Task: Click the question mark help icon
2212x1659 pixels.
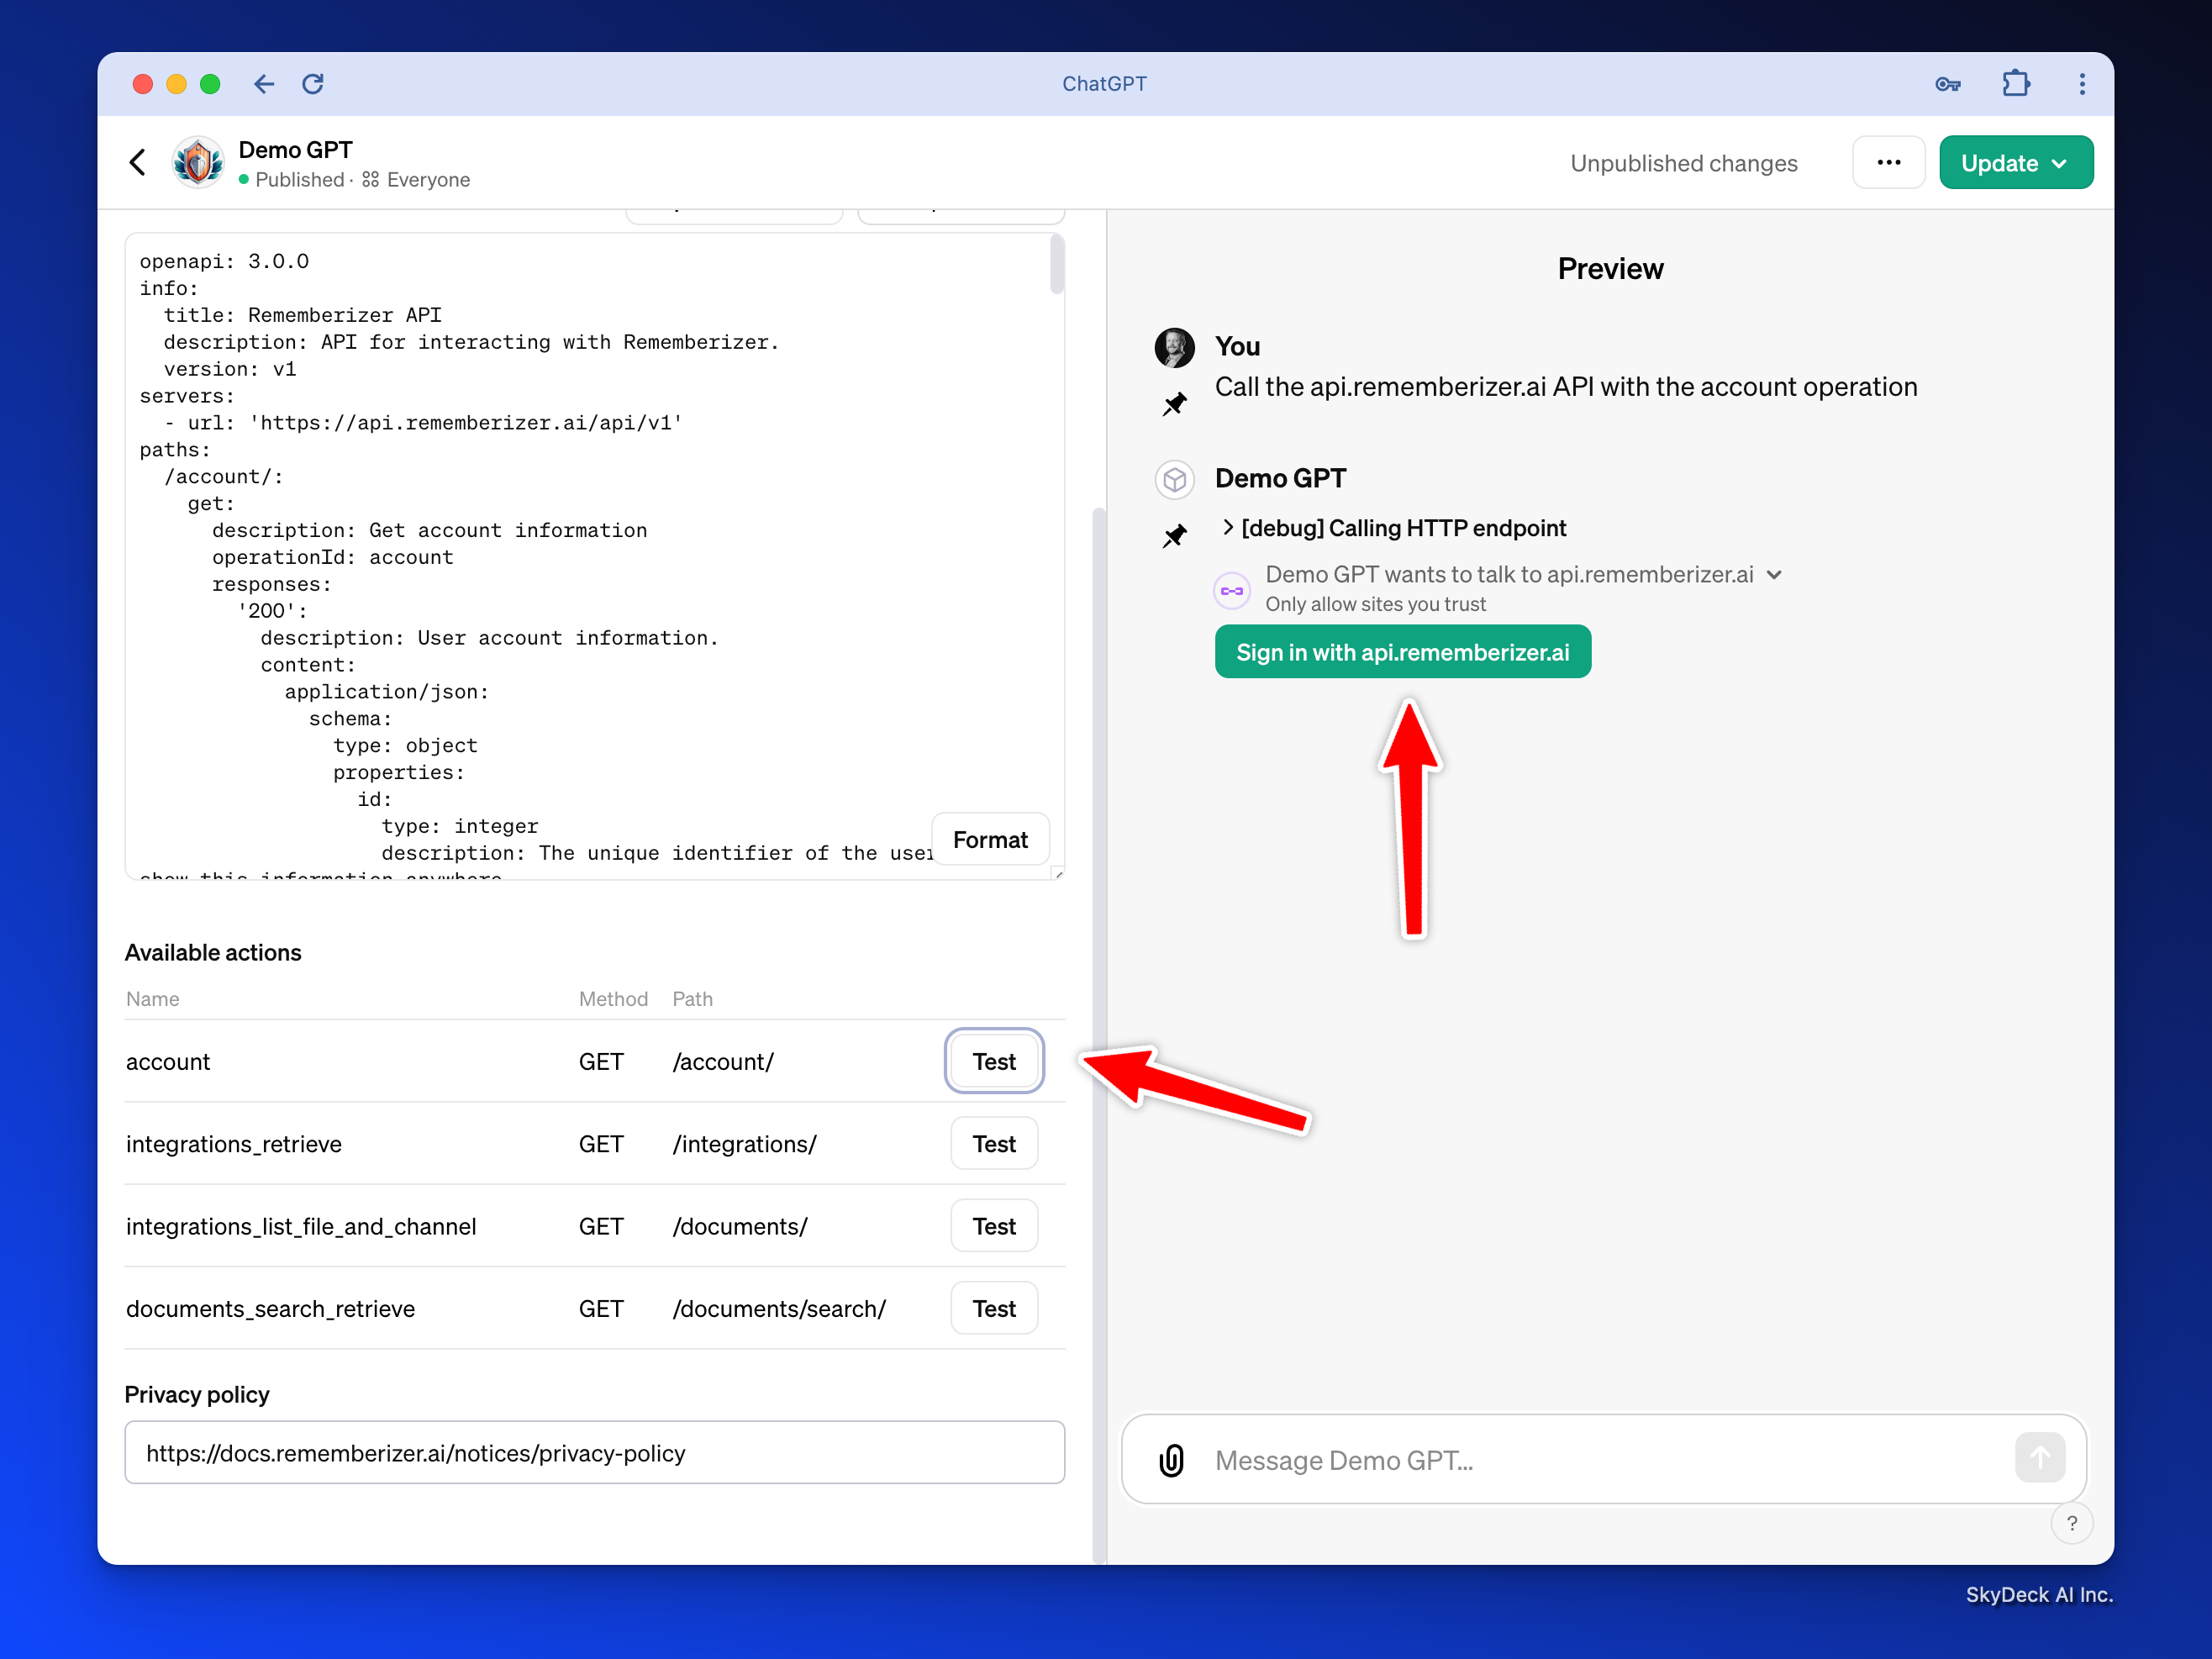Action: [x=2072, y=1523]
